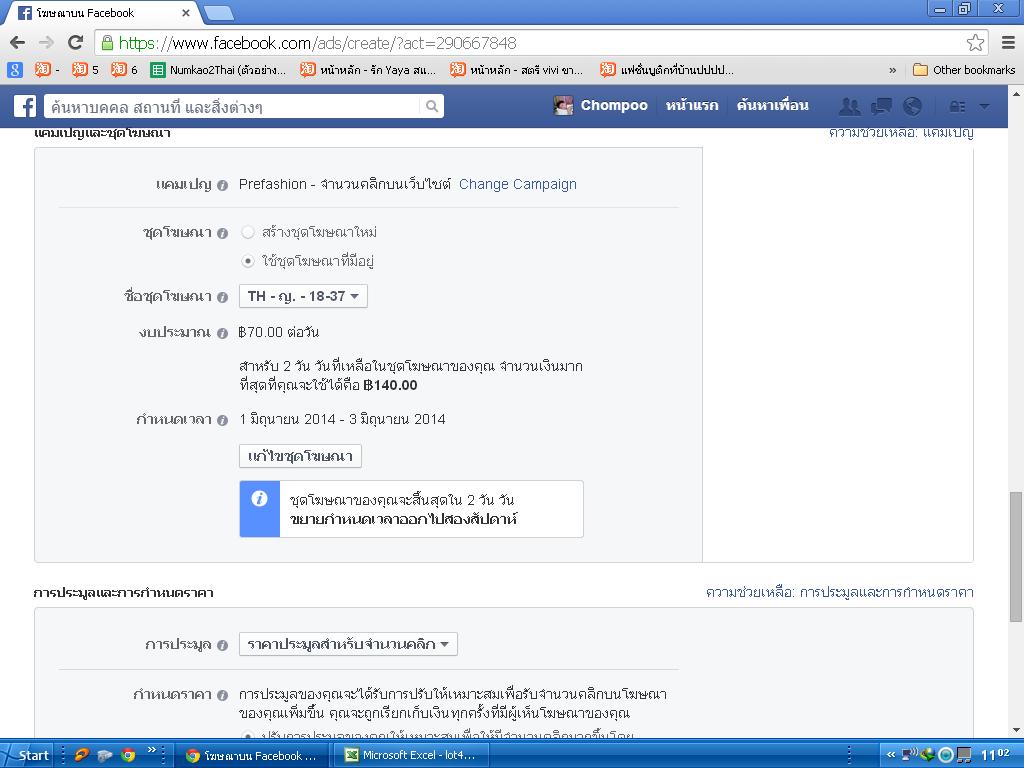Screen dimensions: 1024x768
Task: Open ค้นหาเพื่อน
Action: pyautogui.click(x=773, y=105)
